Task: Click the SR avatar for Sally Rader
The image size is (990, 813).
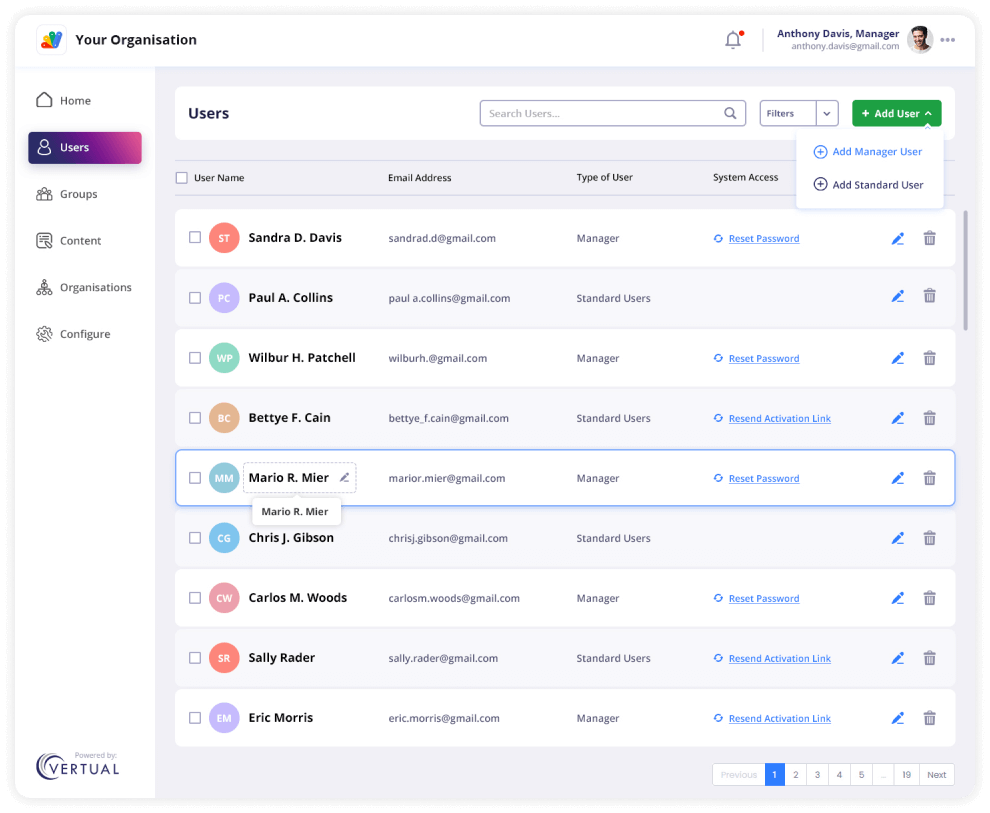Action: pos(224,658)
